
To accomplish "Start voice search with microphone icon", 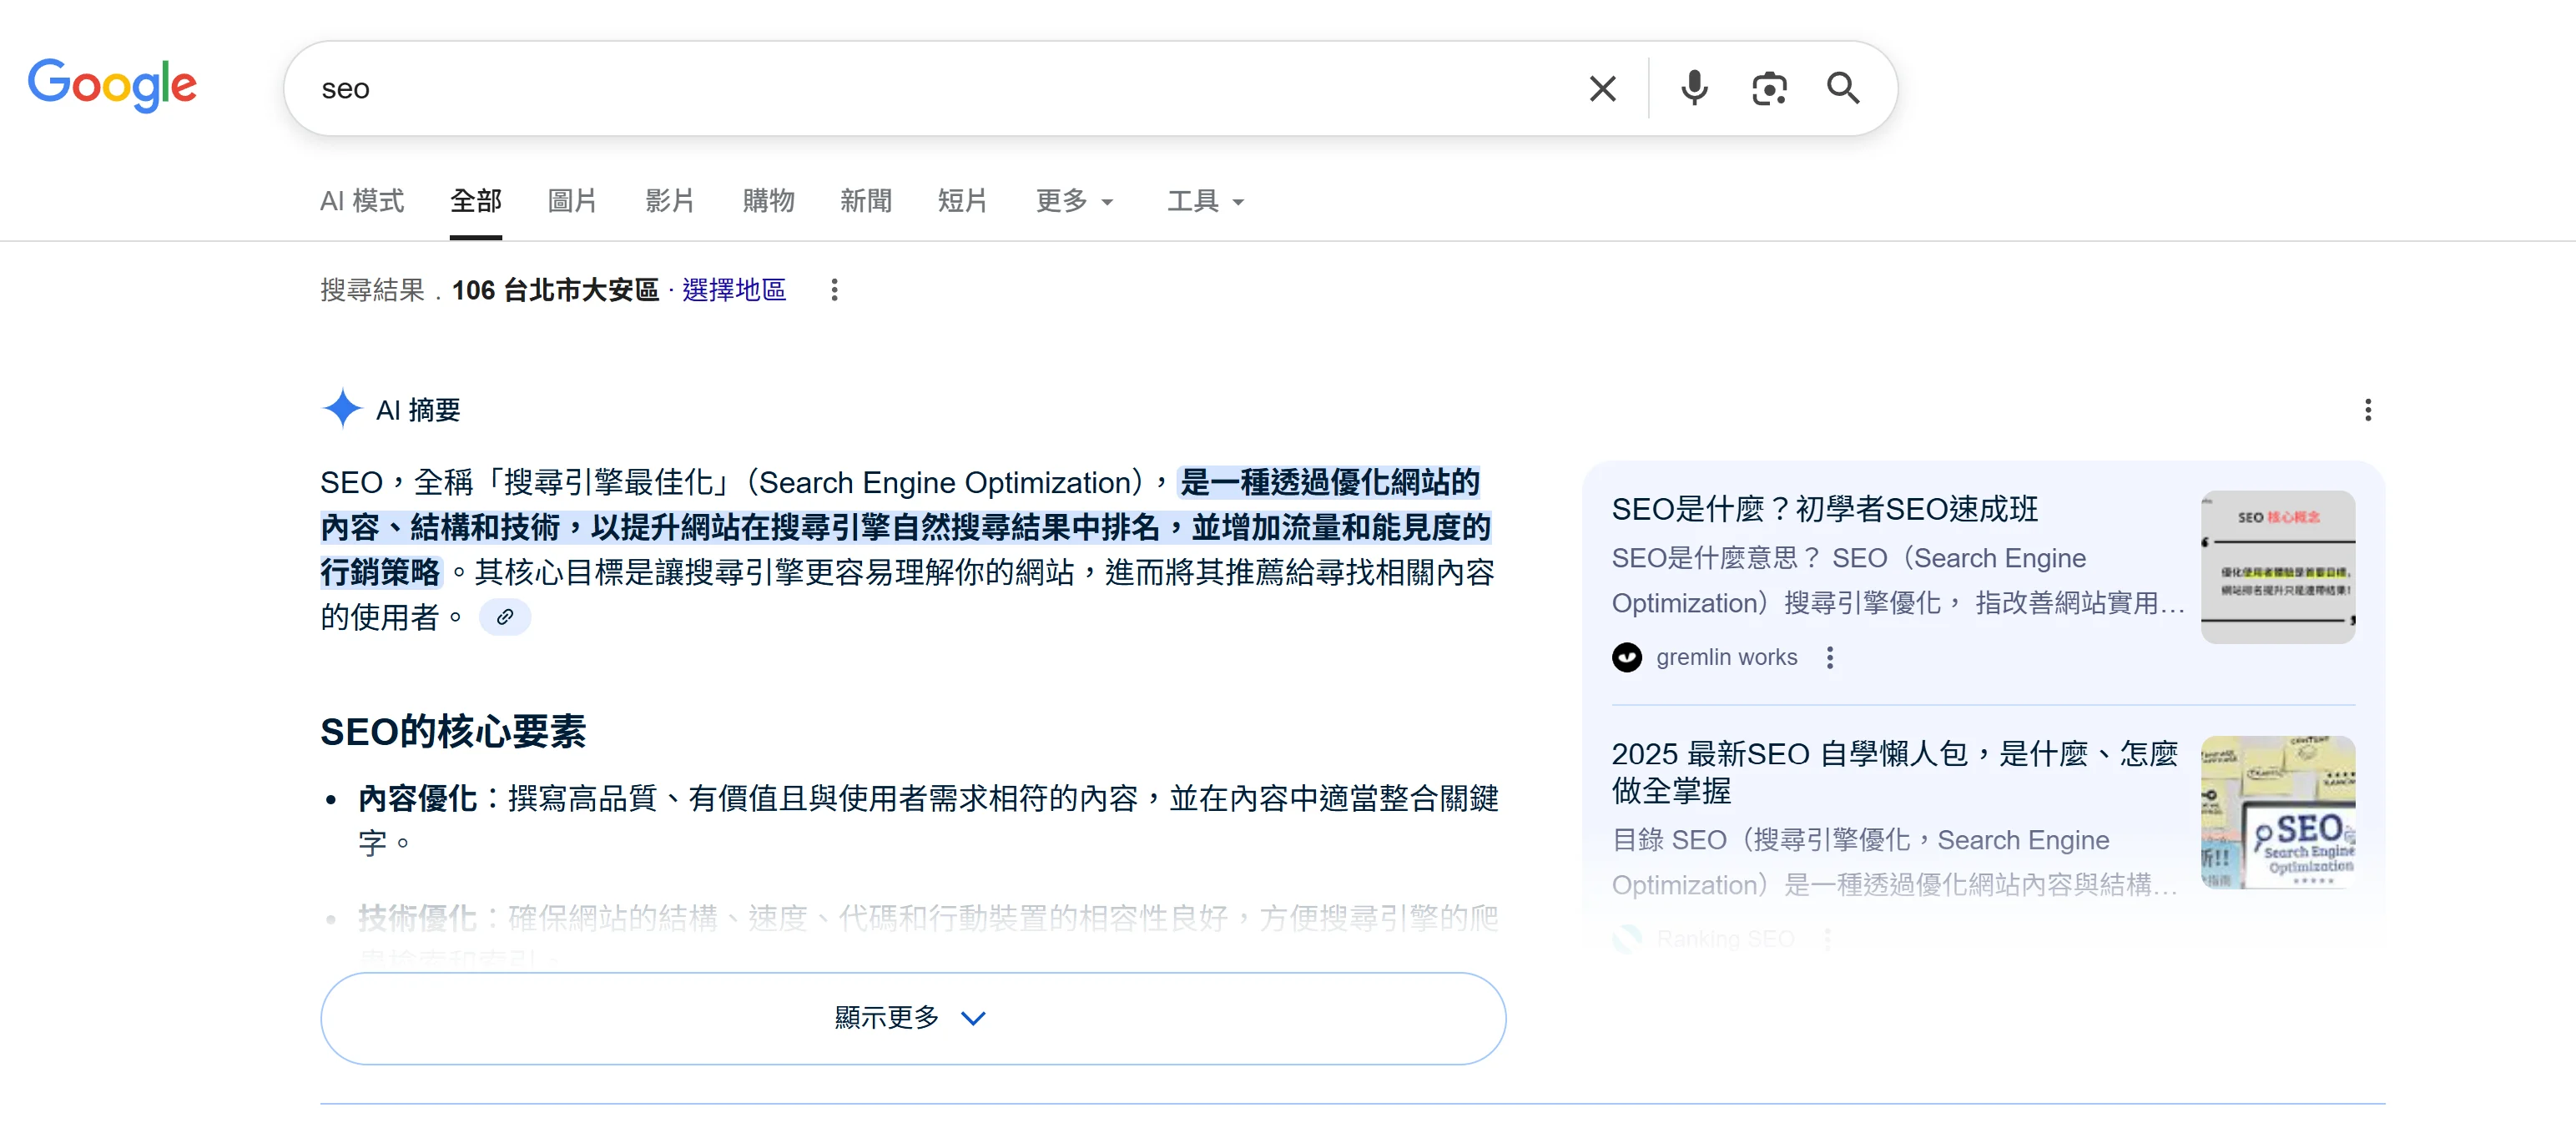I will pyautogui.click(x=1694, y=89).
